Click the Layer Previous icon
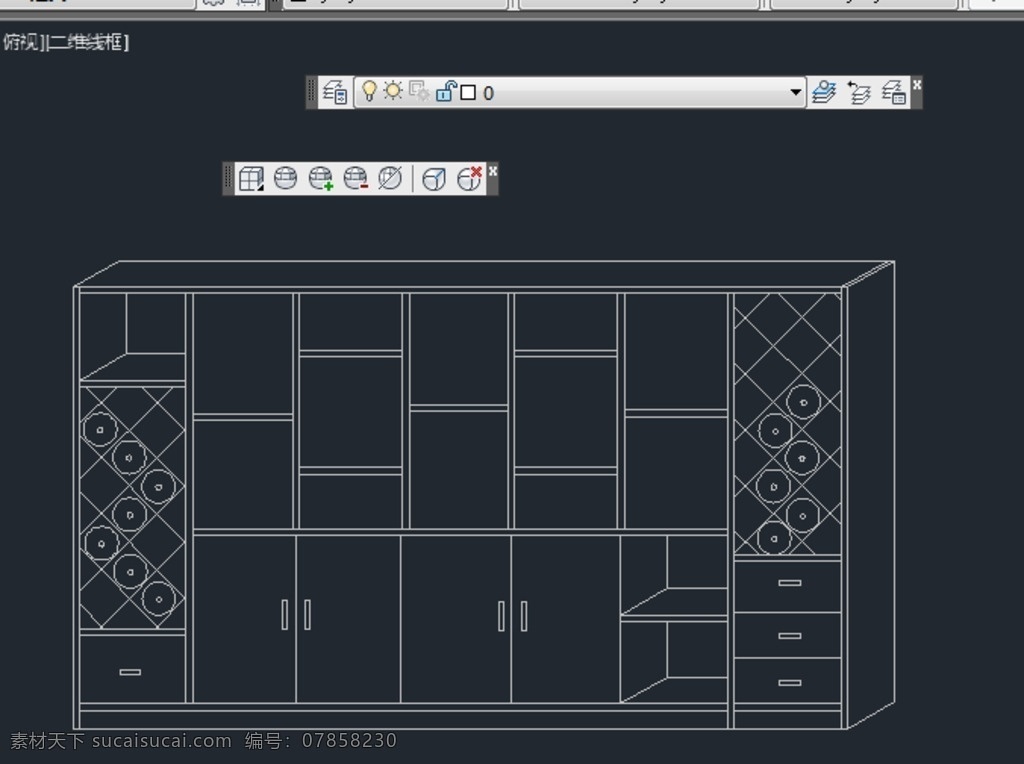Screen dimensions: 1024x764 click(859, 92)
